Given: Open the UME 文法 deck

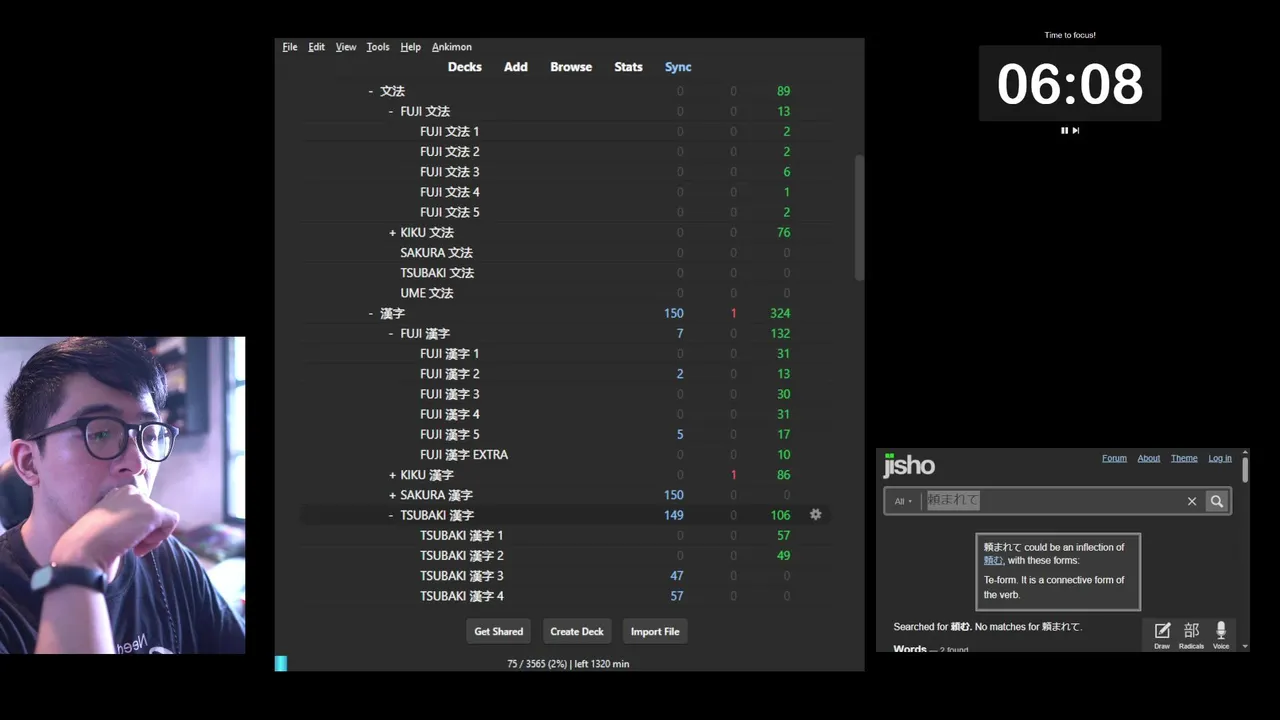Looking at the screenshot, I should [x=427, y=293].
